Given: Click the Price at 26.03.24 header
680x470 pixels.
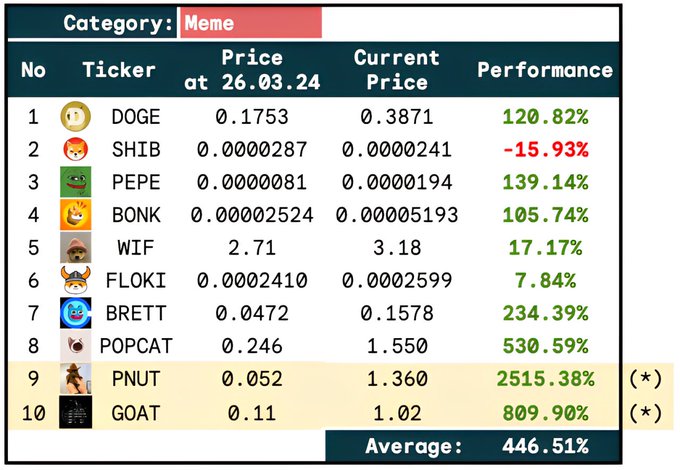Looking at the screenshot, I should point(252,70).
